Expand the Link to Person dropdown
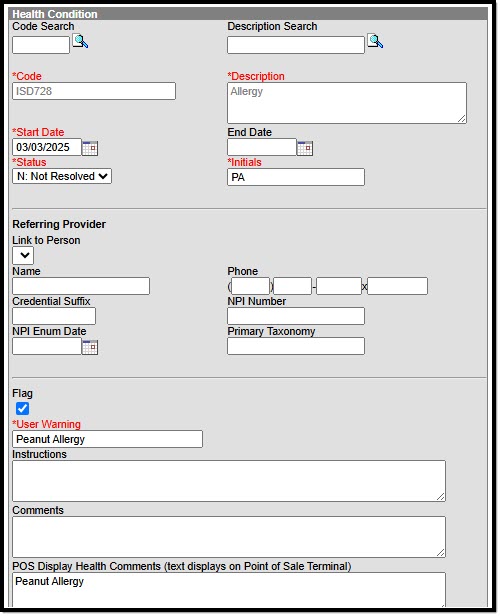 23,255
